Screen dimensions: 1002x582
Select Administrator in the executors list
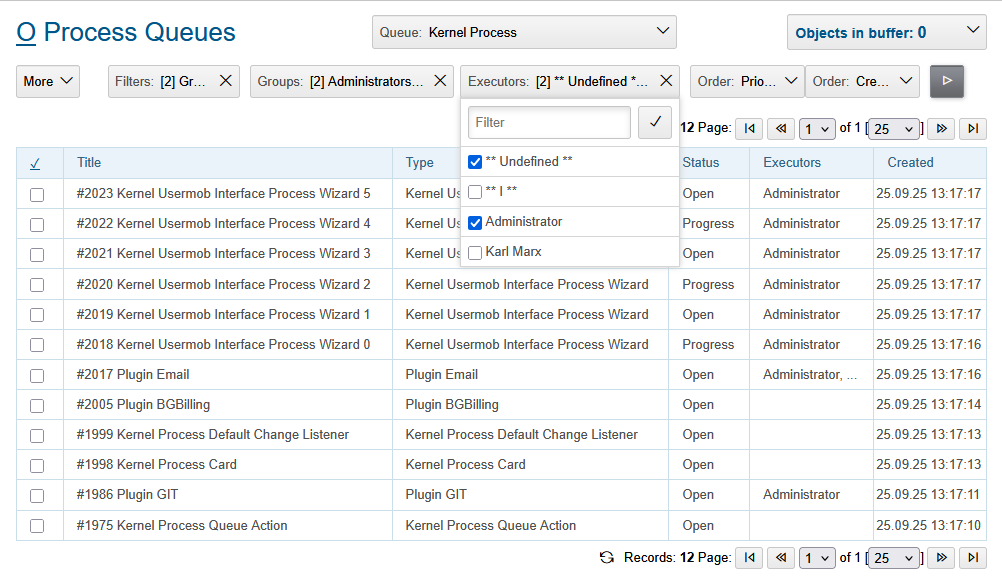[x=475, y=222]
